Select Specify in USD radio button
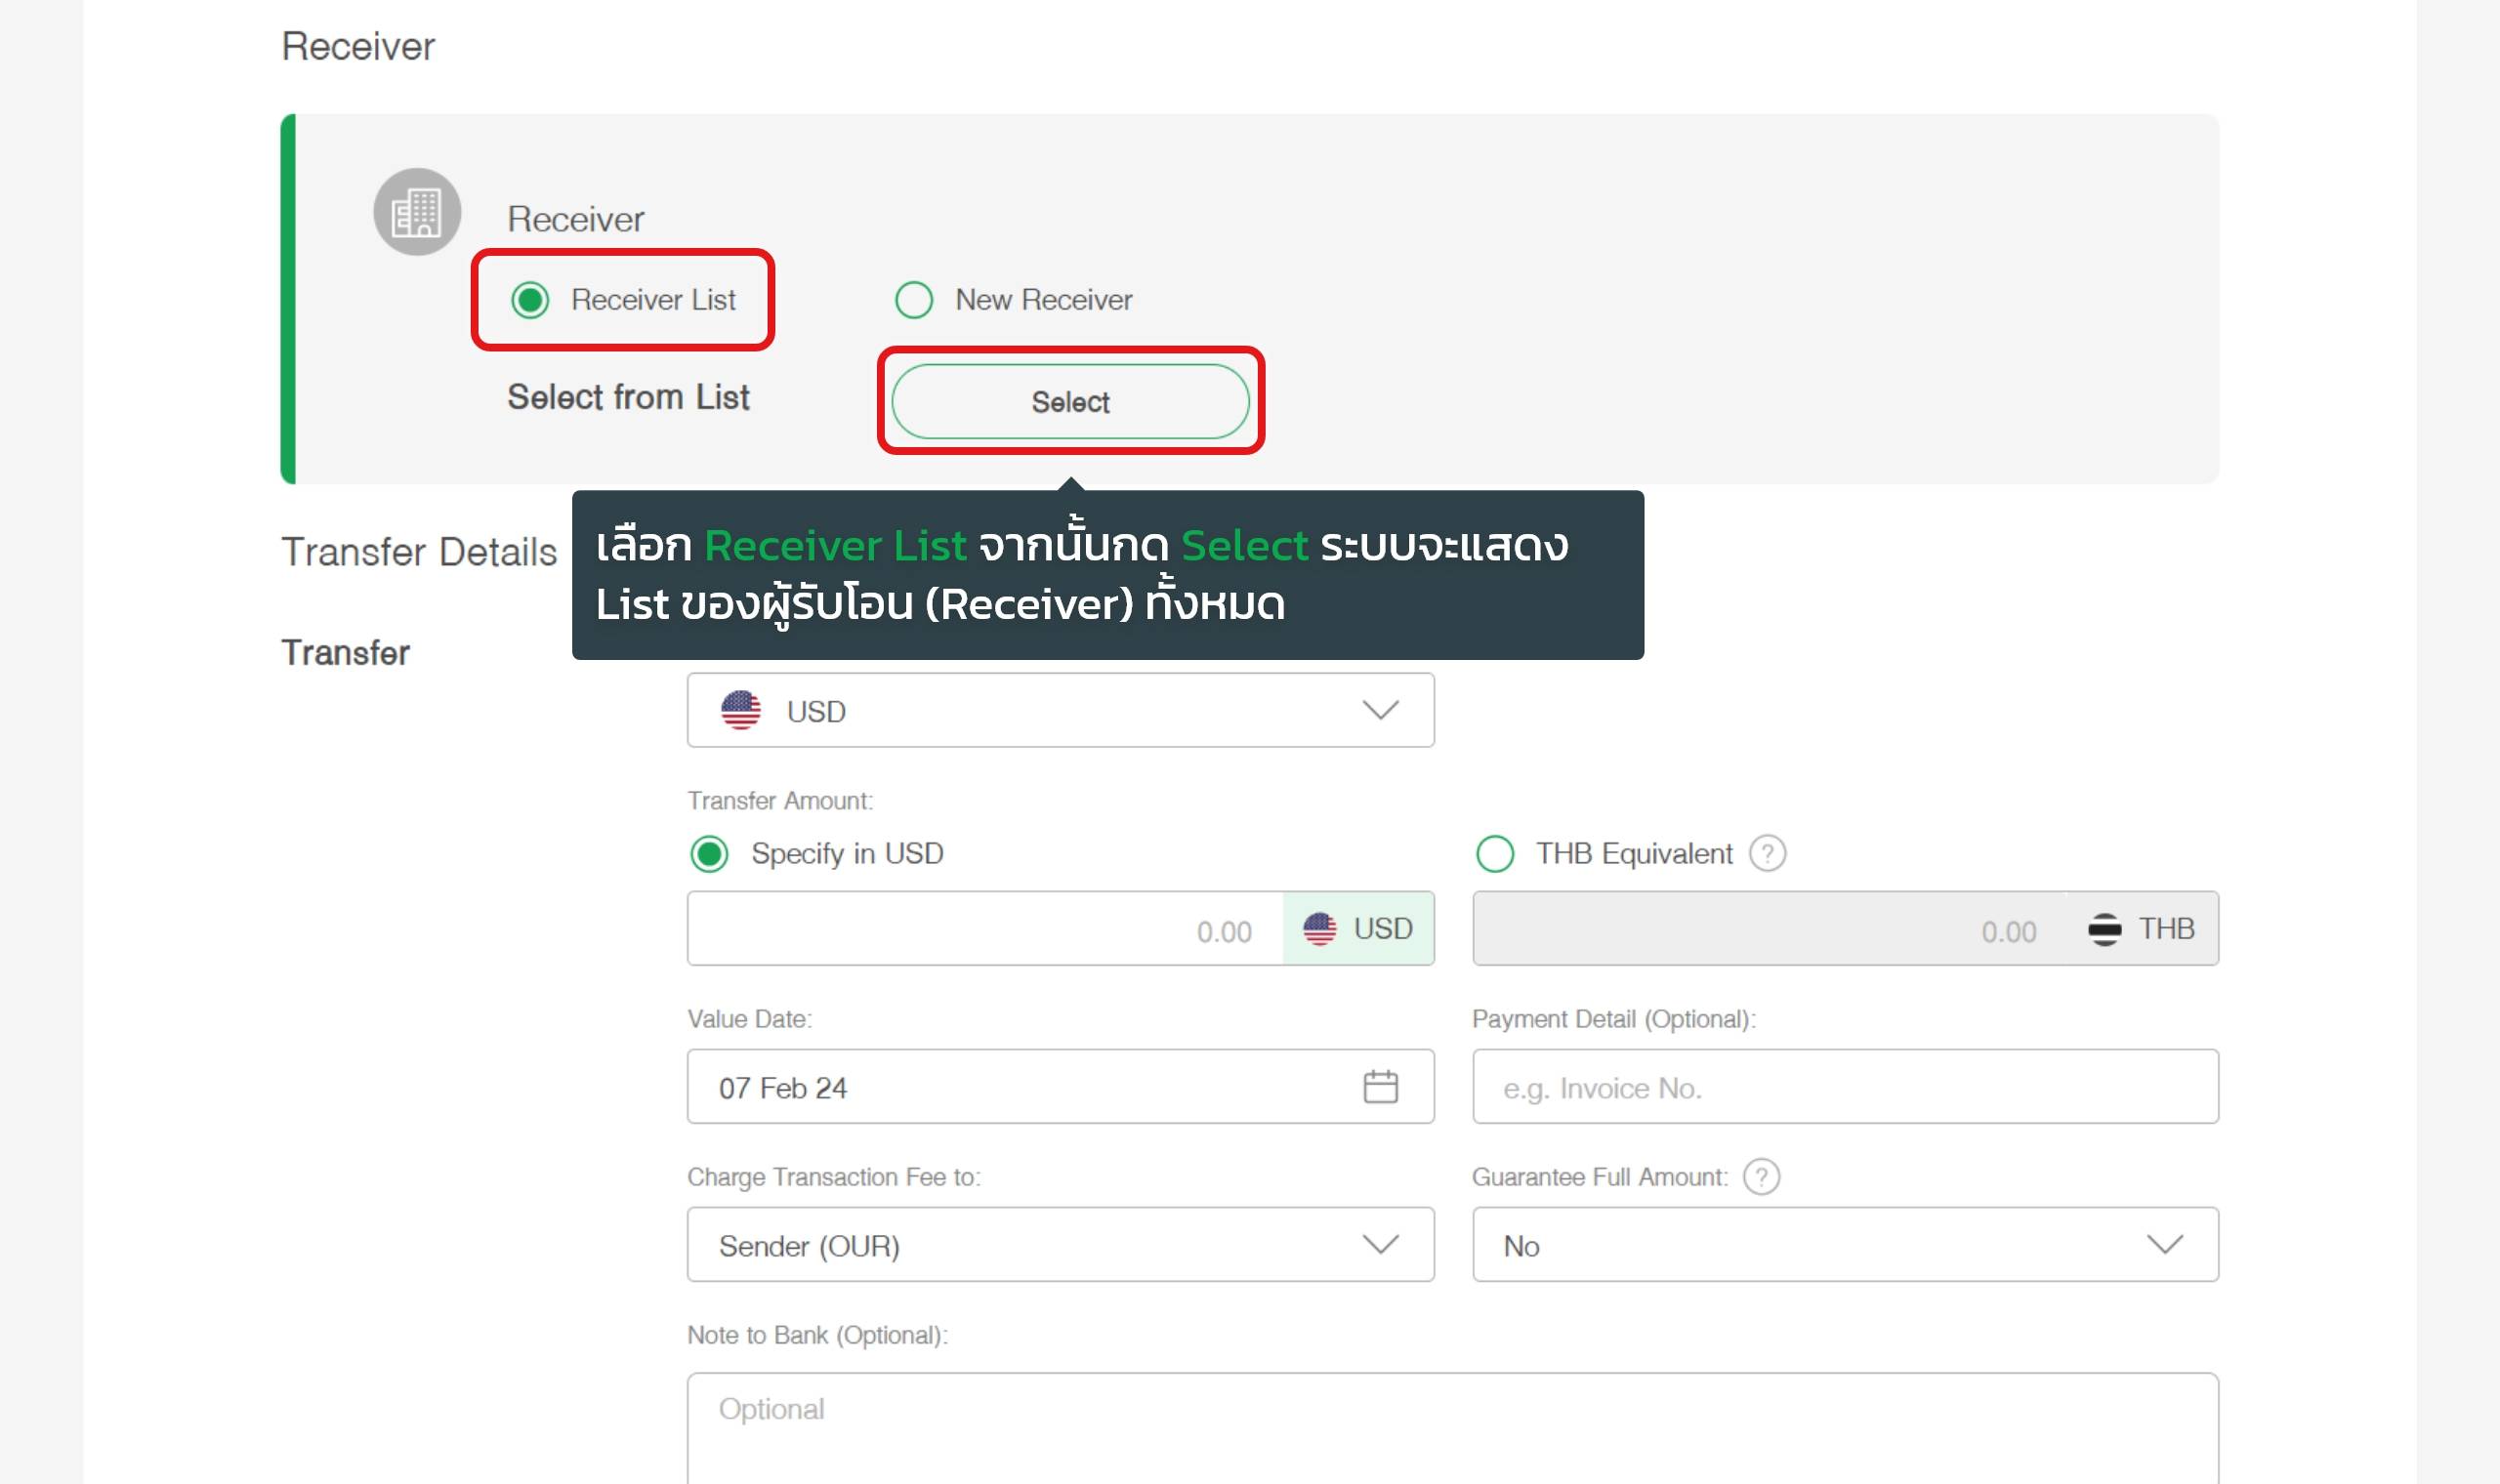Viewport: 2500px width, 1484px height. 710,853
